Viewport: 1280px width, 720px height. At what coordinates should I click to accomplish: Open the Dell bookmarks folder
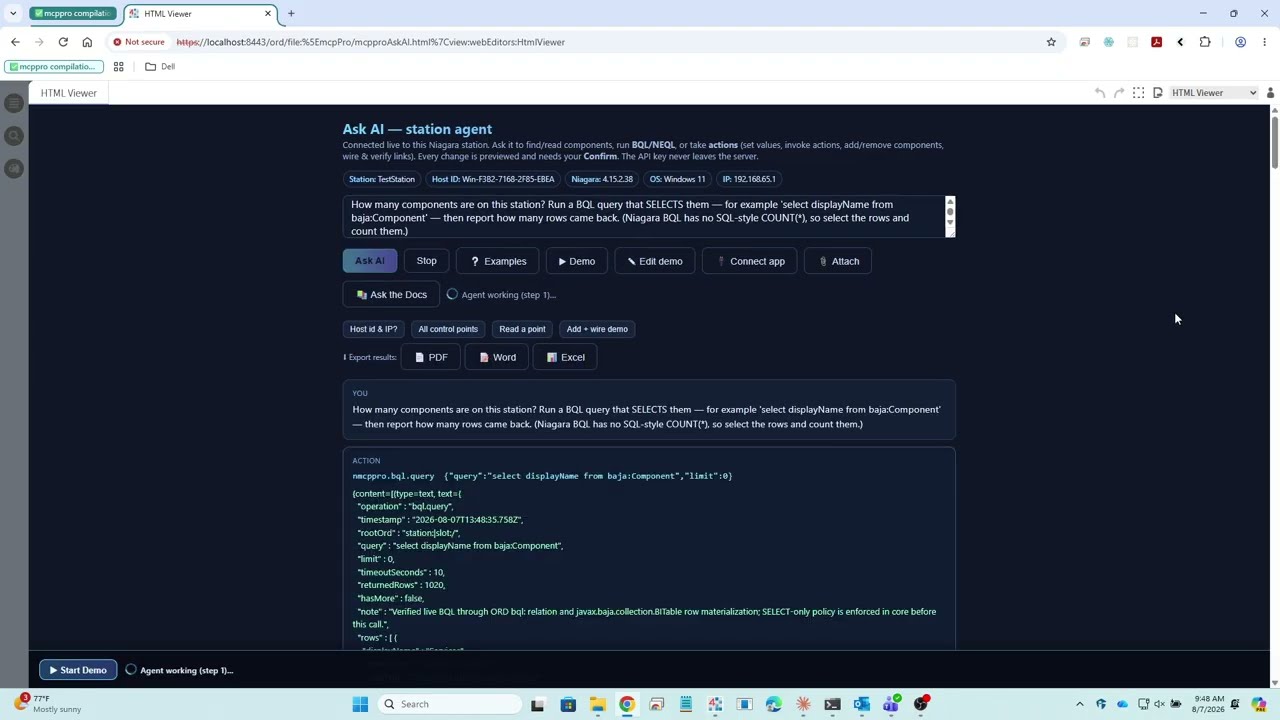point(160,67)
